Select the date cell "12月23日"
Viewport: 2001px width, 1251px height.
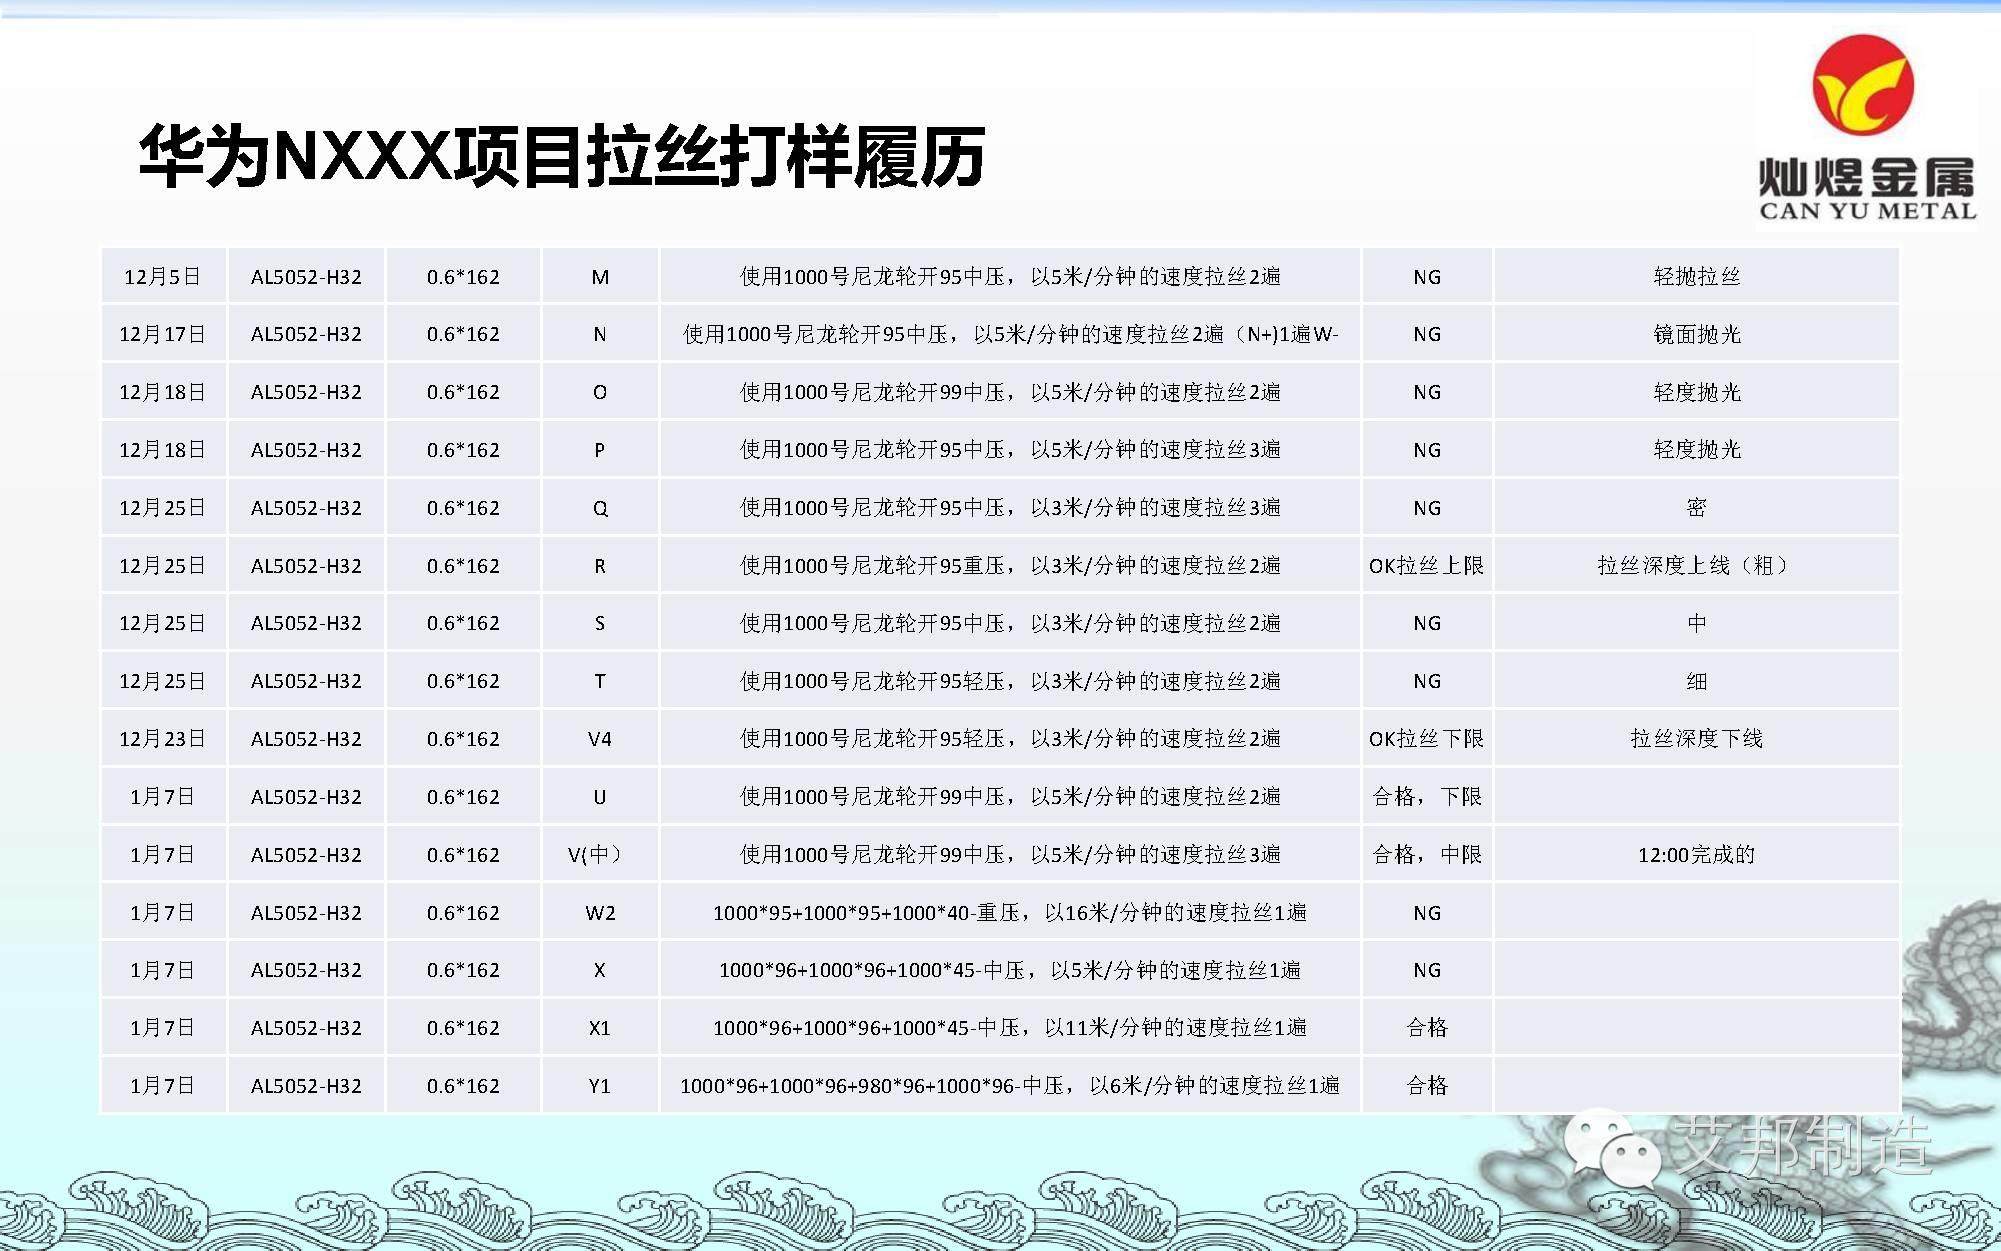click(x=163, y=739)
